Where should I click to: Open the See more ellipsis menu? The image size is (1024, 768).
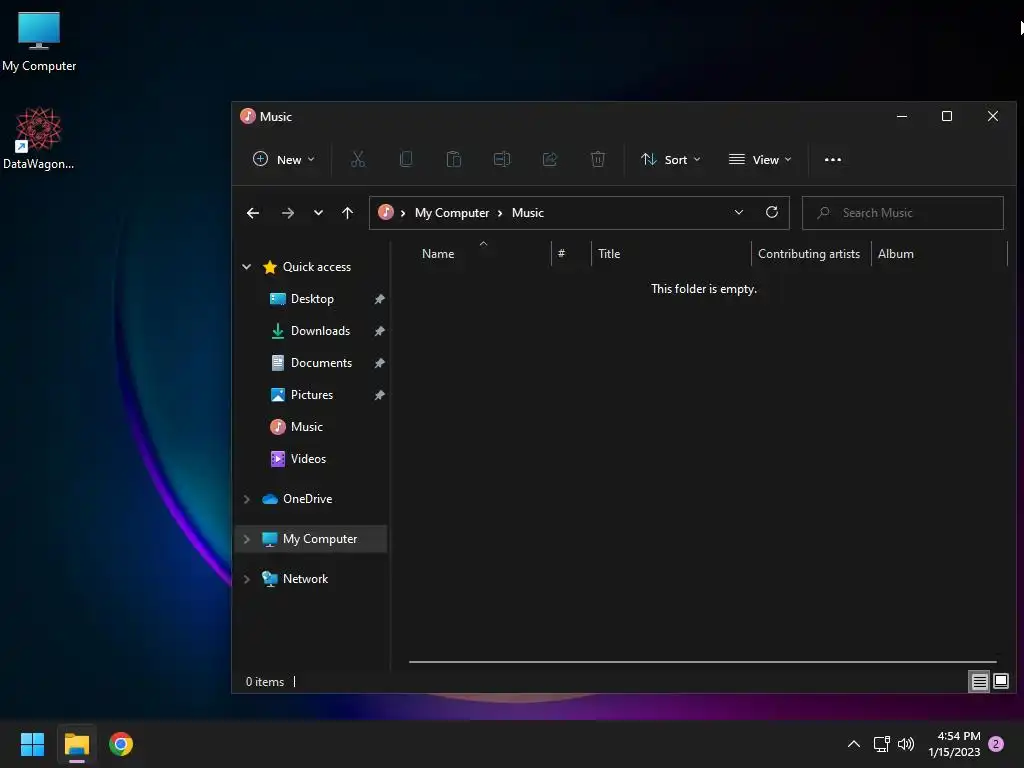pyautogui.click(x=833, y=159)
